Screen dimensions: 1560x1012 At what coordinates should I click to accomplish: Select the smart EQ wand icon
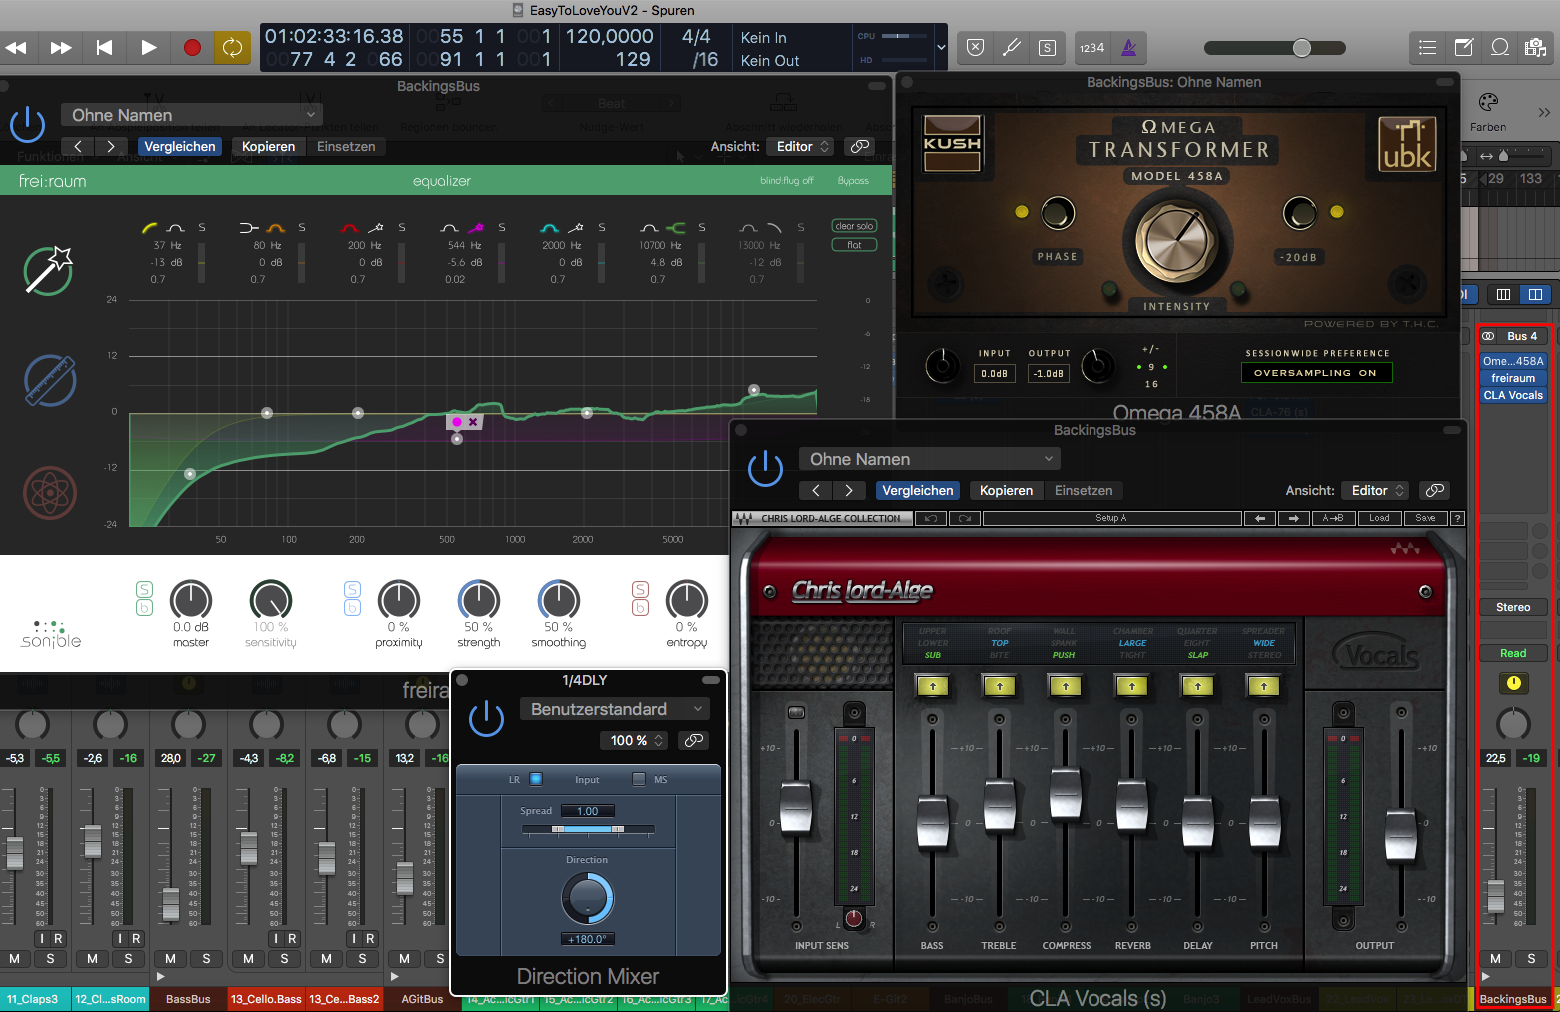coord(49,270)
